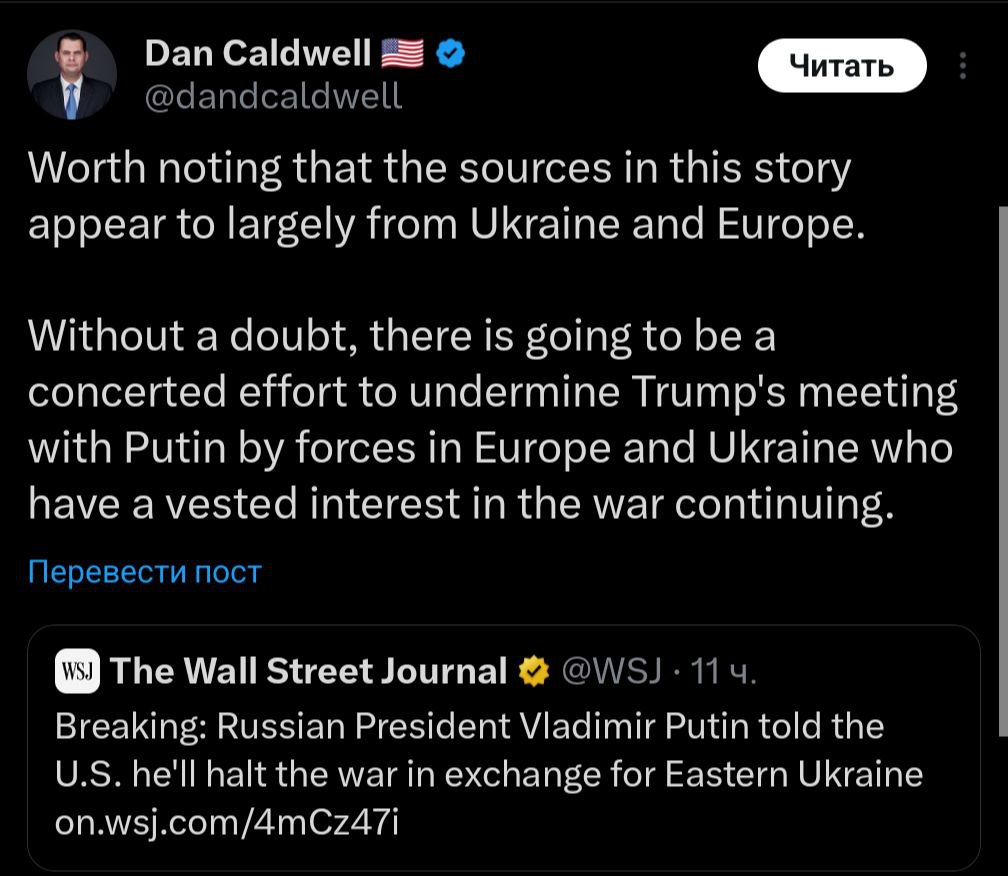Open The Wall Street Journal account name
This screenshot has width=1008, height=876.
(310, 670)
